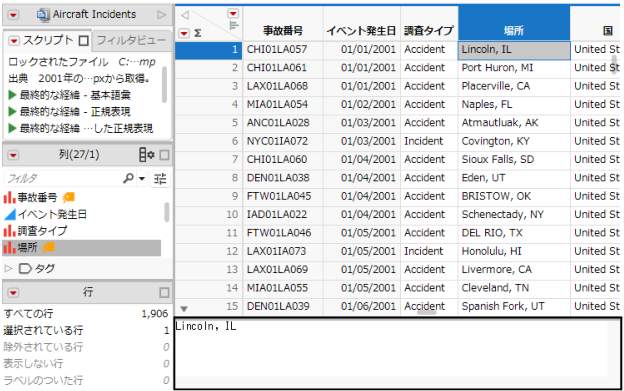Click the label tag icon beside 事故番号
Viewport: 624px width, 391px height.
pyautogui.click(x=68, y=197)
